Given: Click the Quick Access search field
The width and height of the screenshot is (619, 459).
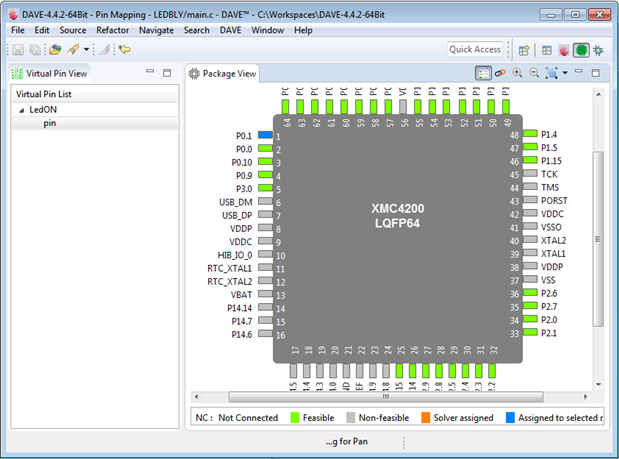Looking at the screenshot, I should (475, 49).
